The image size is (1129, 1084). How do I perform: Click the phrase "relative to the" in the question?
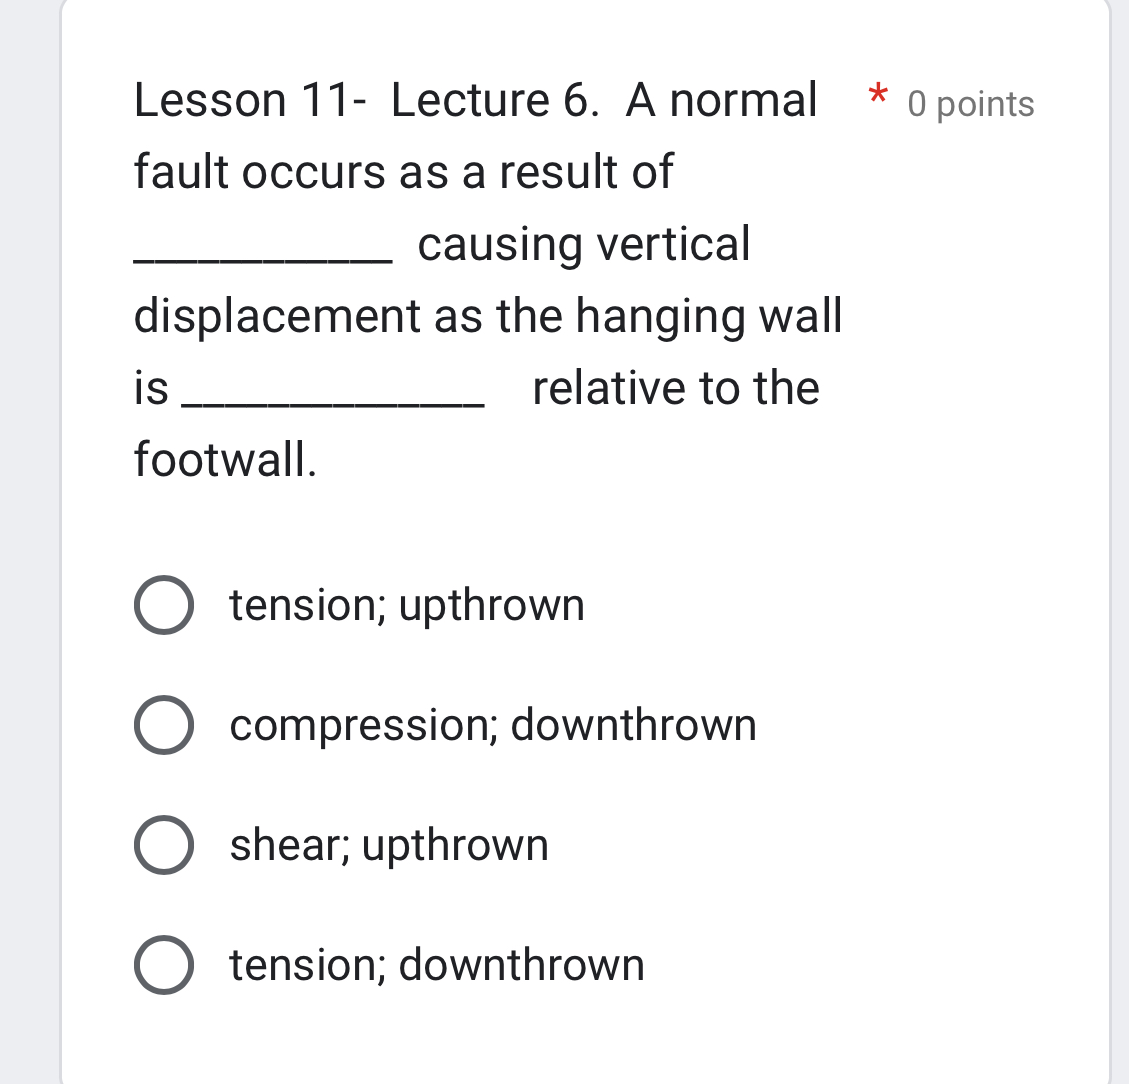point(675,388)
